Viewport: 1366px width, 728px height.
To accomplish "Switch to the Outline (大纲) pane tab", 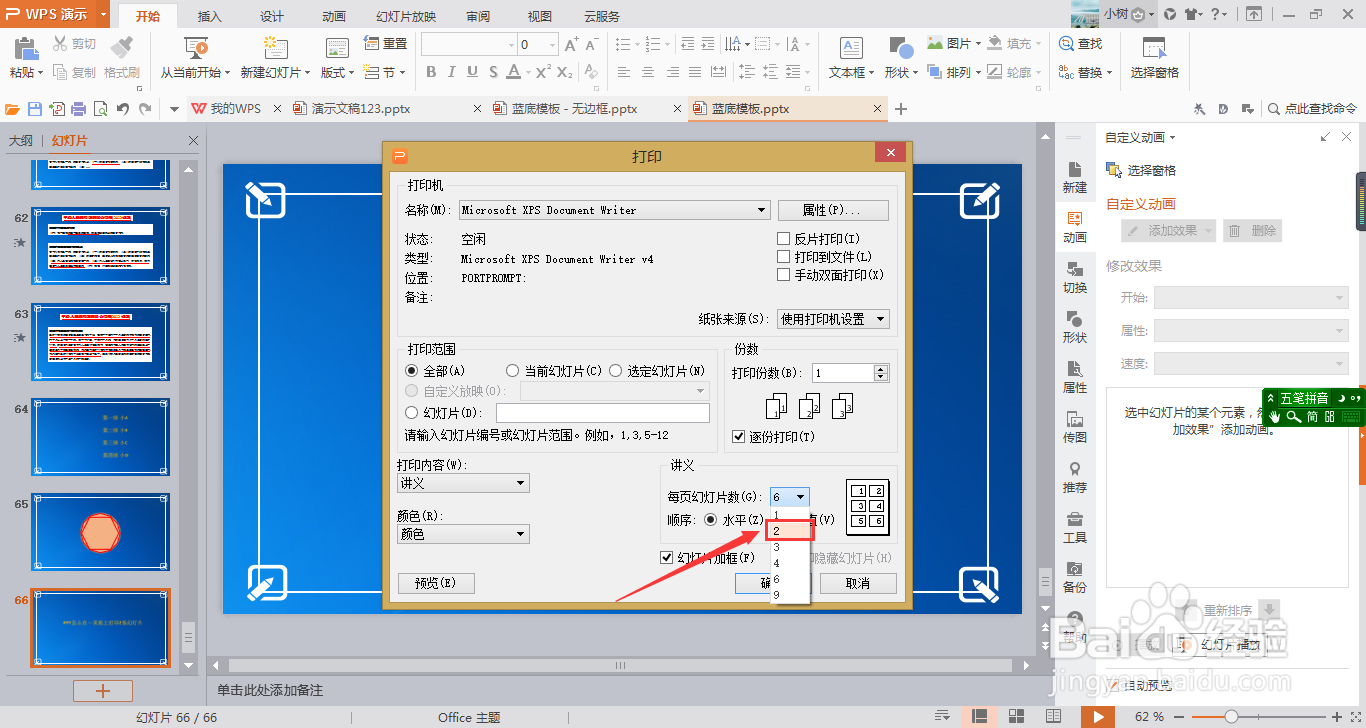I will pyautogui.click(x=21, y=141).
